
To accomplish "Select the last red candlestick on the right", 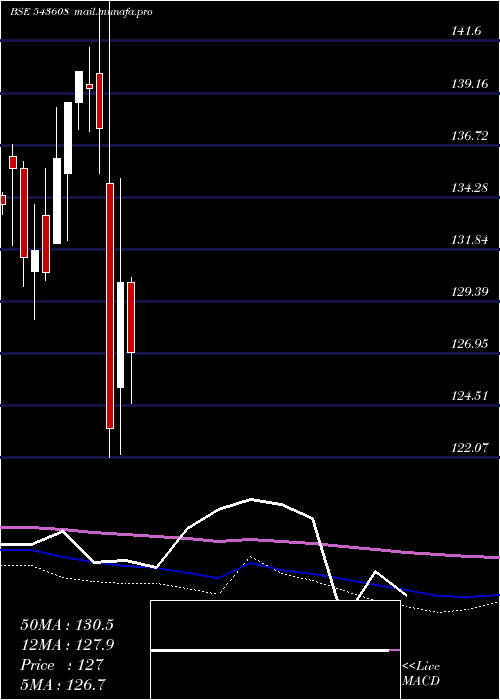I will click(x=131, y=317).
